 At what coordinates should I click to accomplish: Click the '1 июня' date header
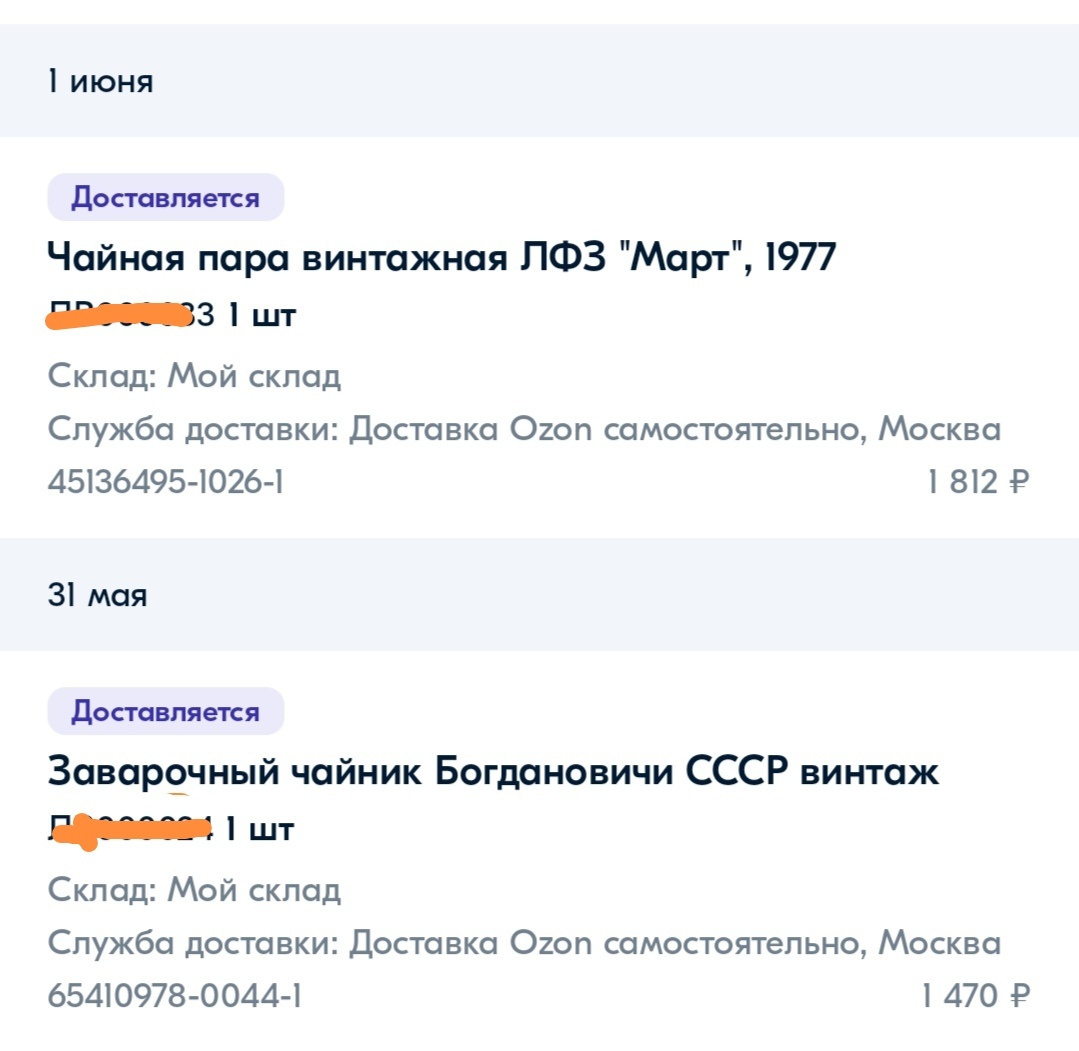(x=100, y=81)
